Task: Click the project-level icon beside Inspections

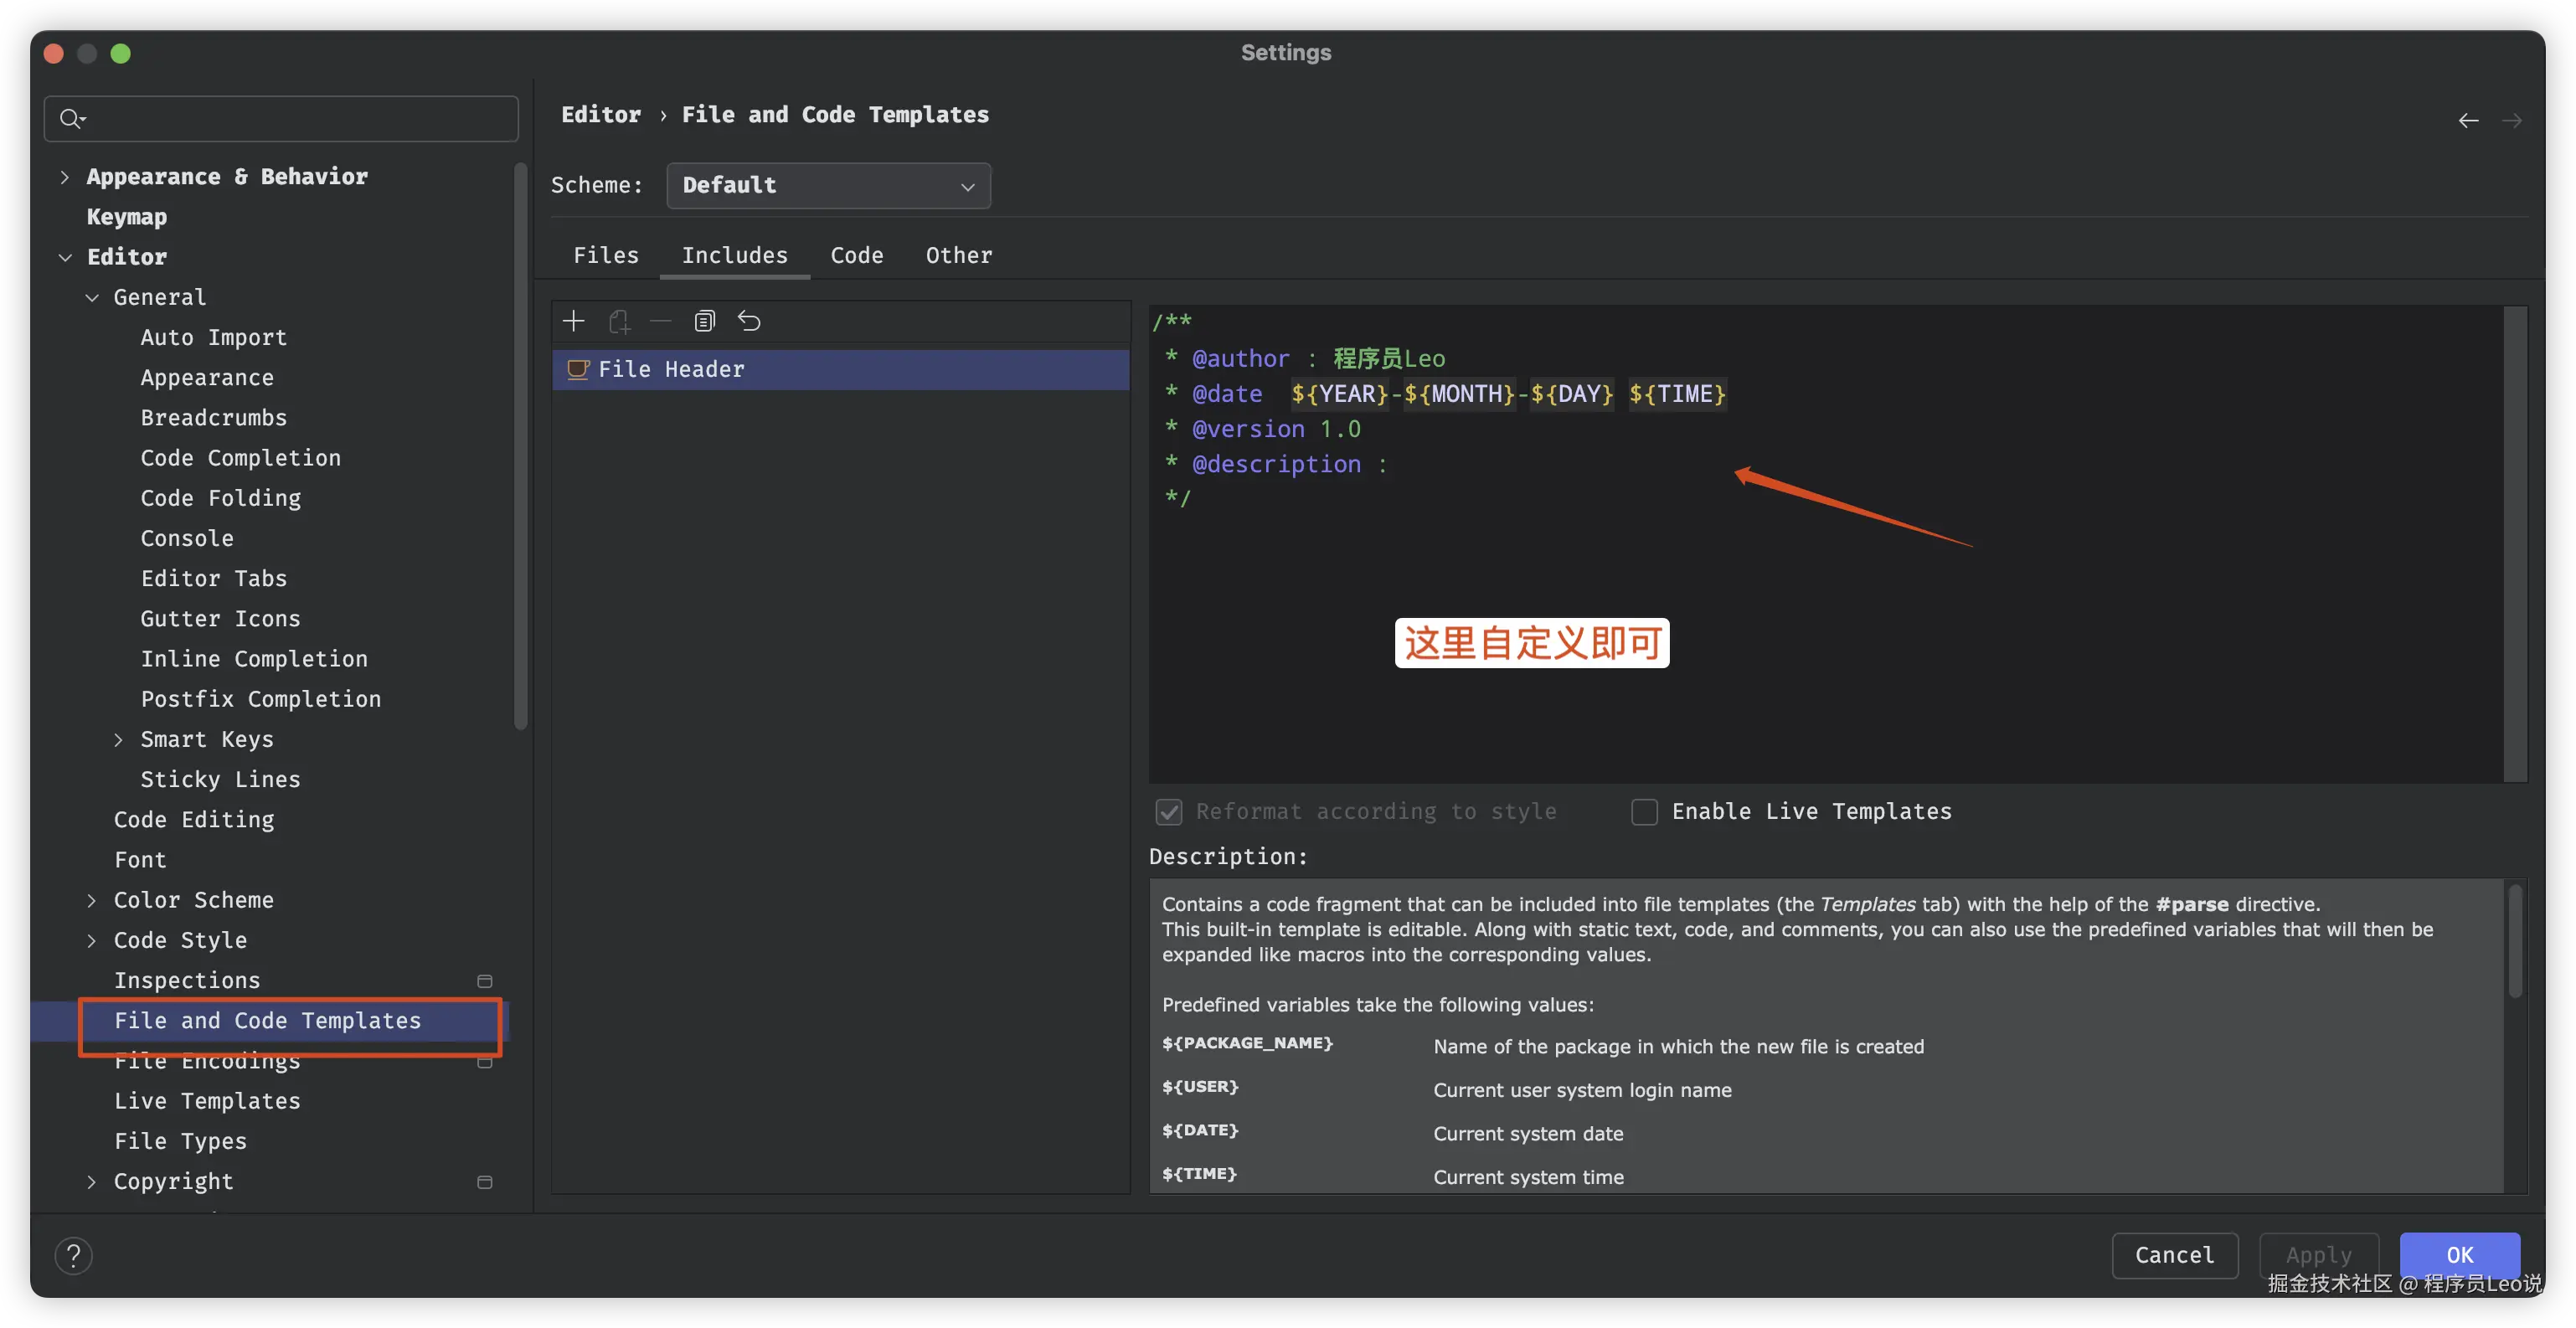Action: pyautogui.click(x=485, y=981)
